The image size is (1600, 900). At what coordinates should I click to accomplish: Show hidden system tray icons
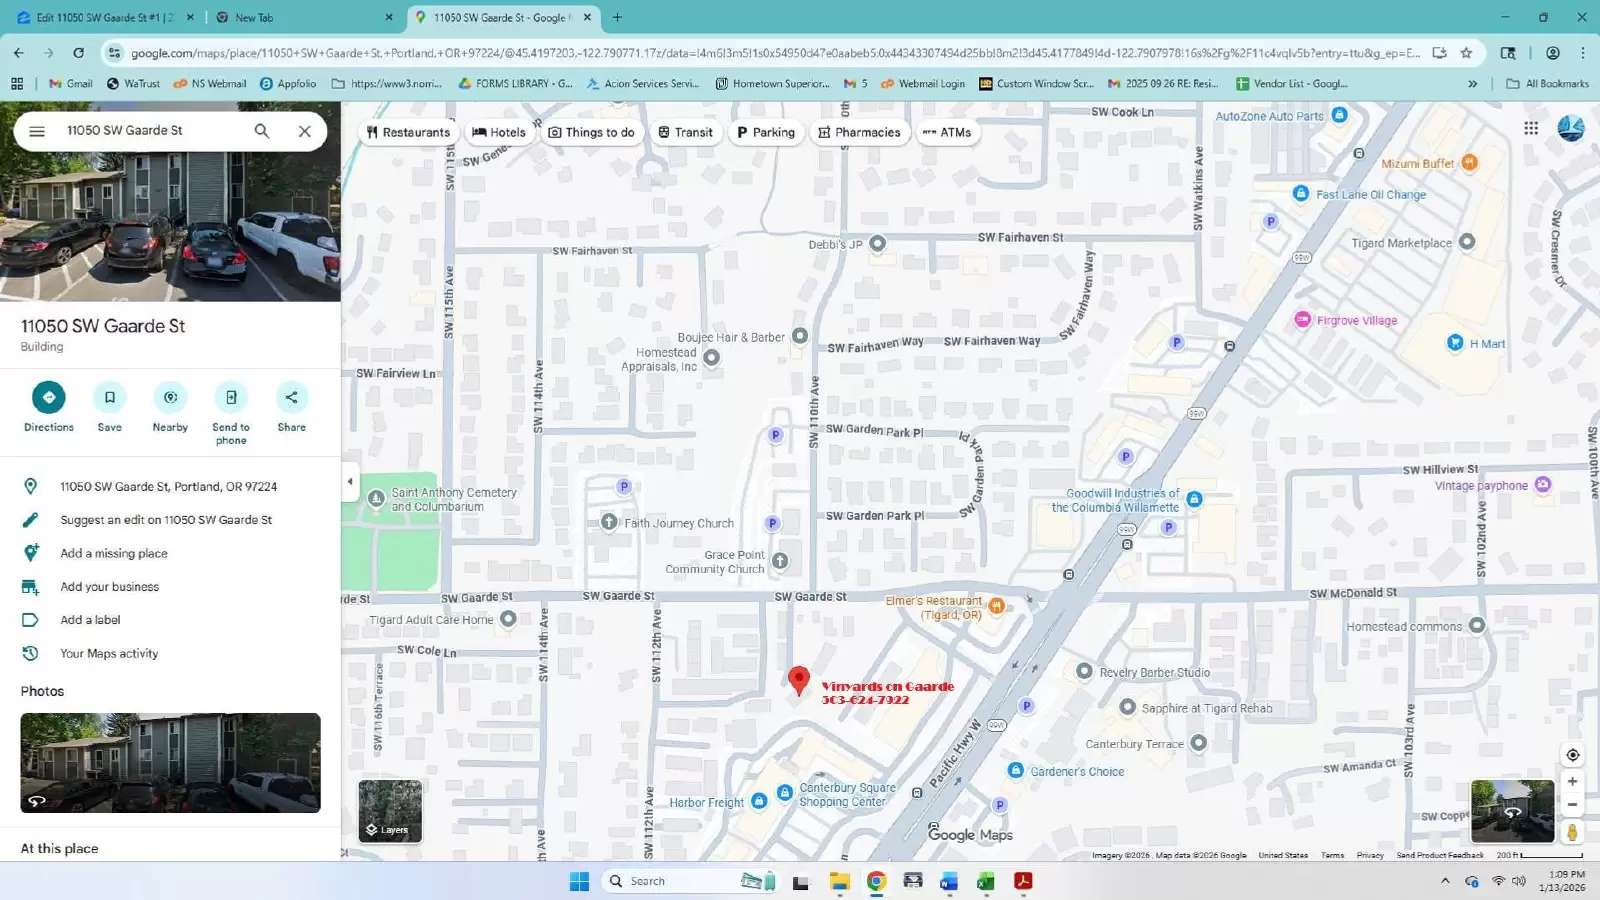point(1445,881)
